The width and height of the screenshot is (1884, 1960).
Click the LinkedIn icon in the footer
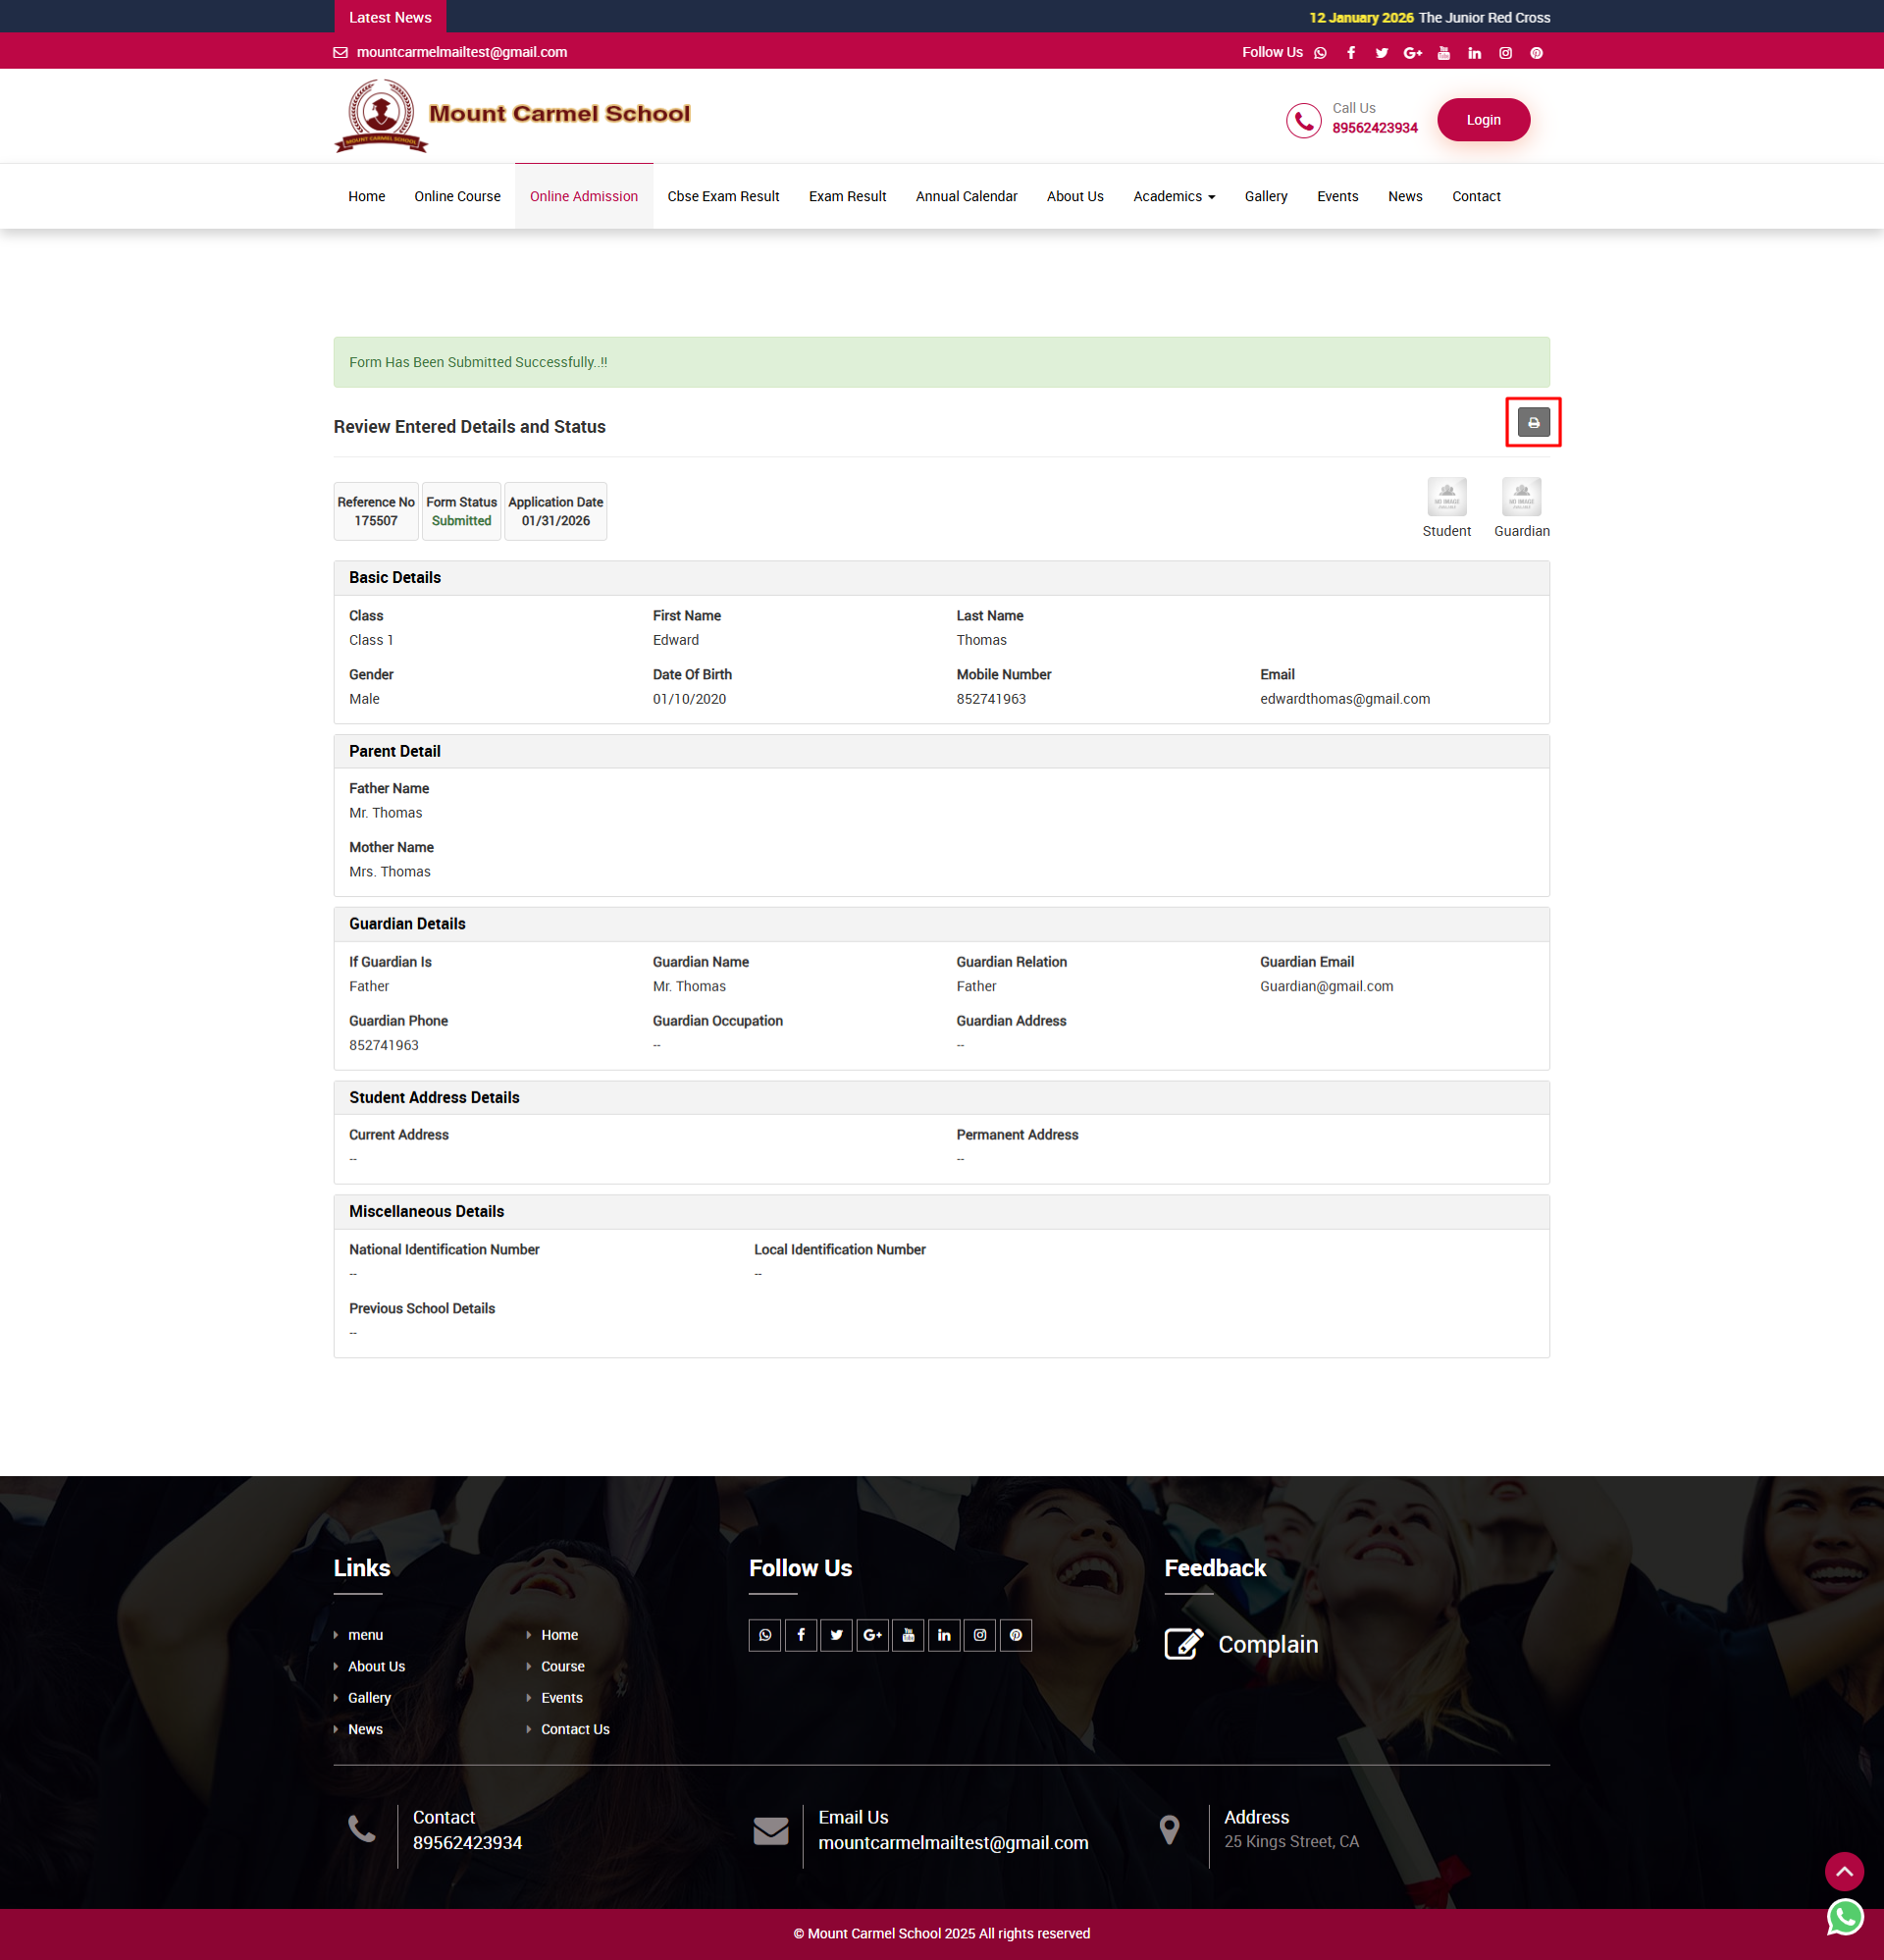944,1635
